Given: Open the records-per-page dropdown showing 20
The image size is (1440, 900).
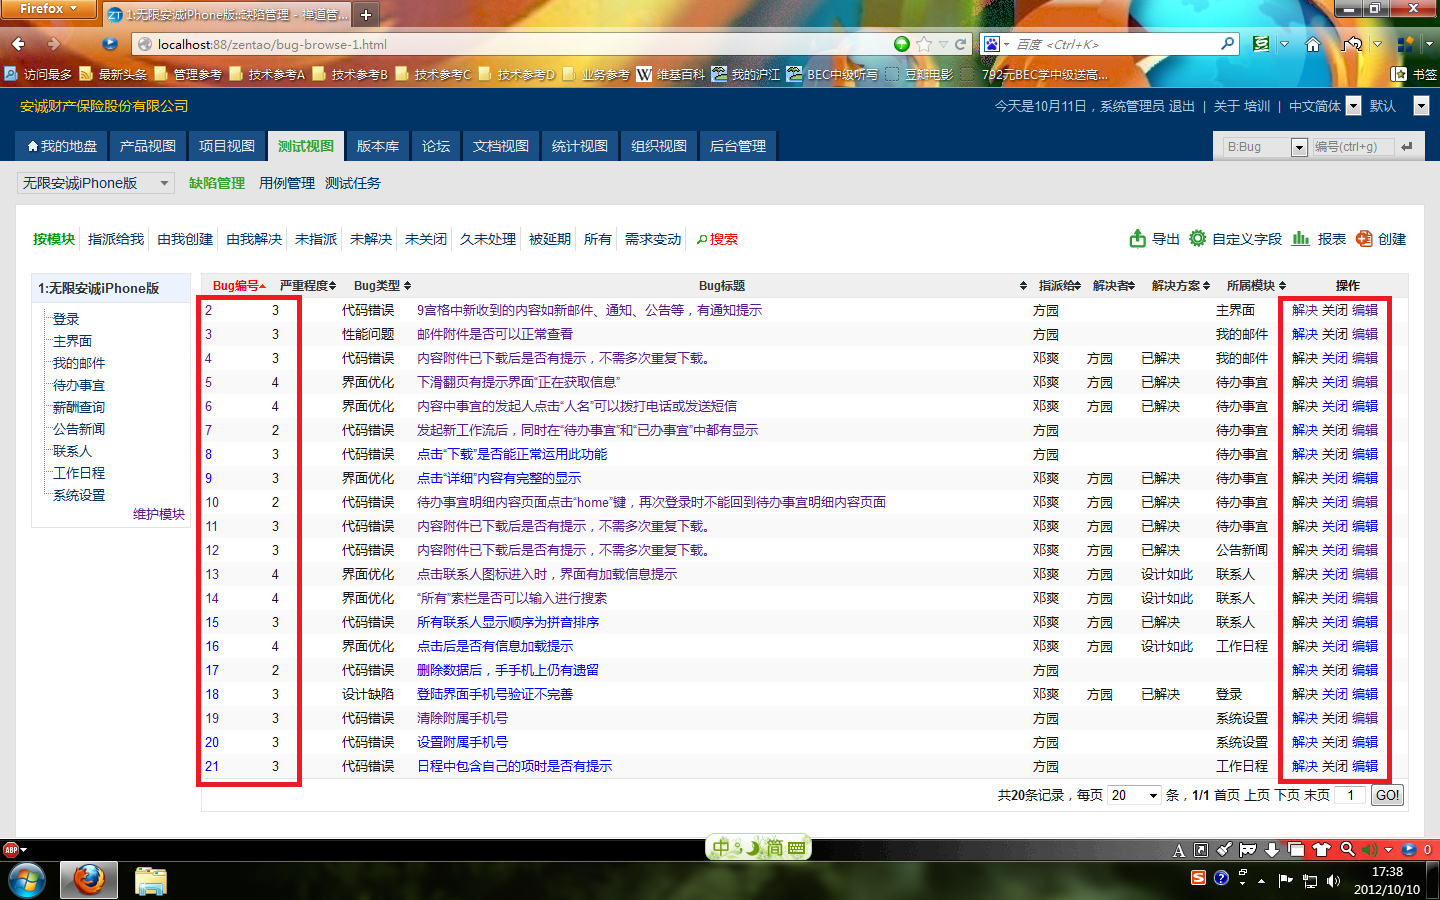Looking at the screenshot, I should click(1134, 795).
